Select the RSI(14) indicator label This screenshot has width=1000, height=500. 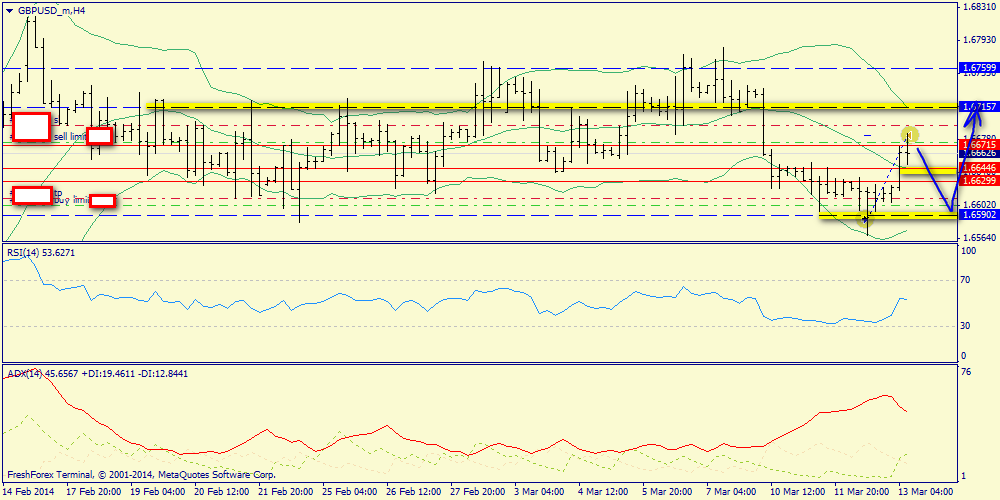pos(40,253)
